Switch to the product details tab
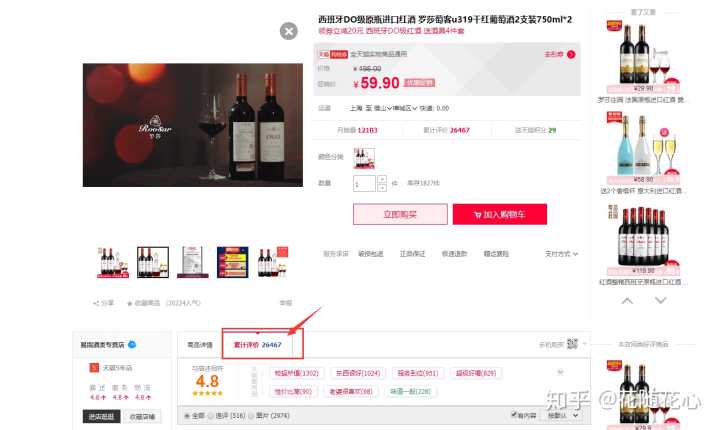720x430 pixels. tap(200, 345)
